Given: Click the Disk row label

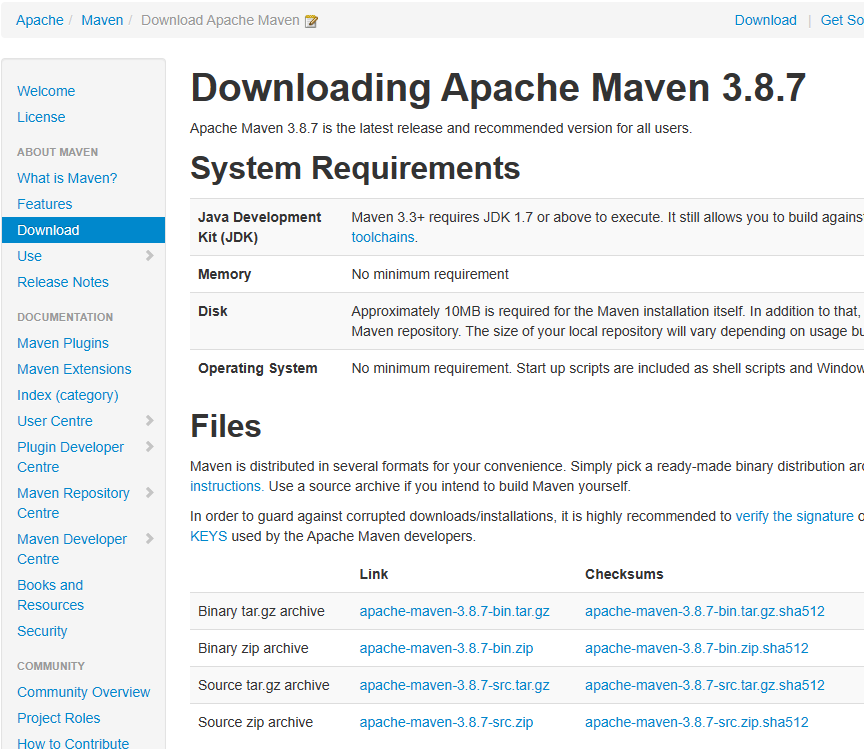Looking at the screenshot, I should pos(213,311).
